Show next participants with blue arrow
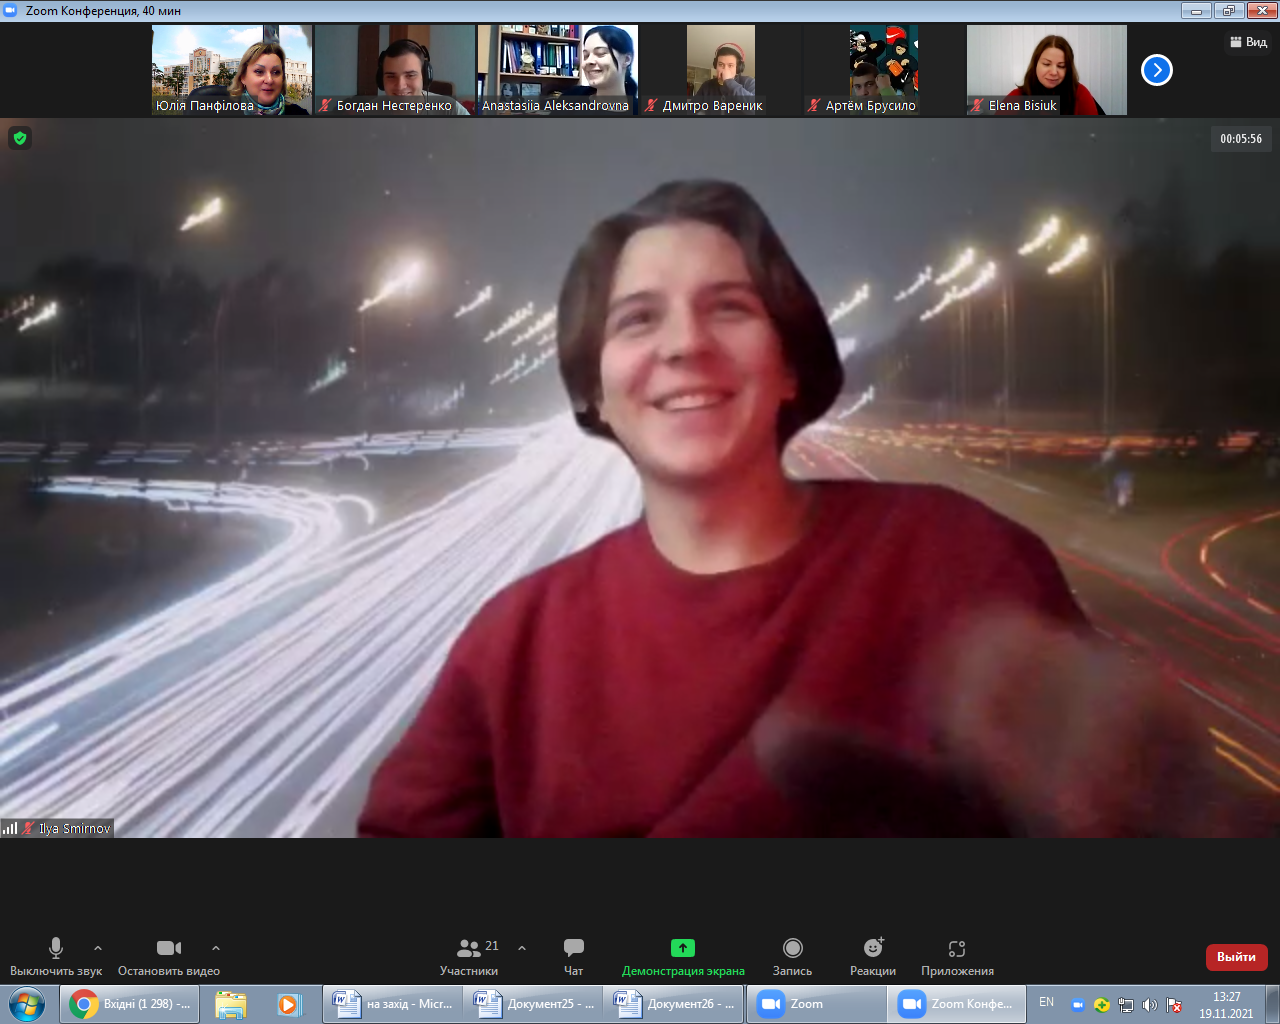1280x1024 pixels. click(x=1157, y=70)
